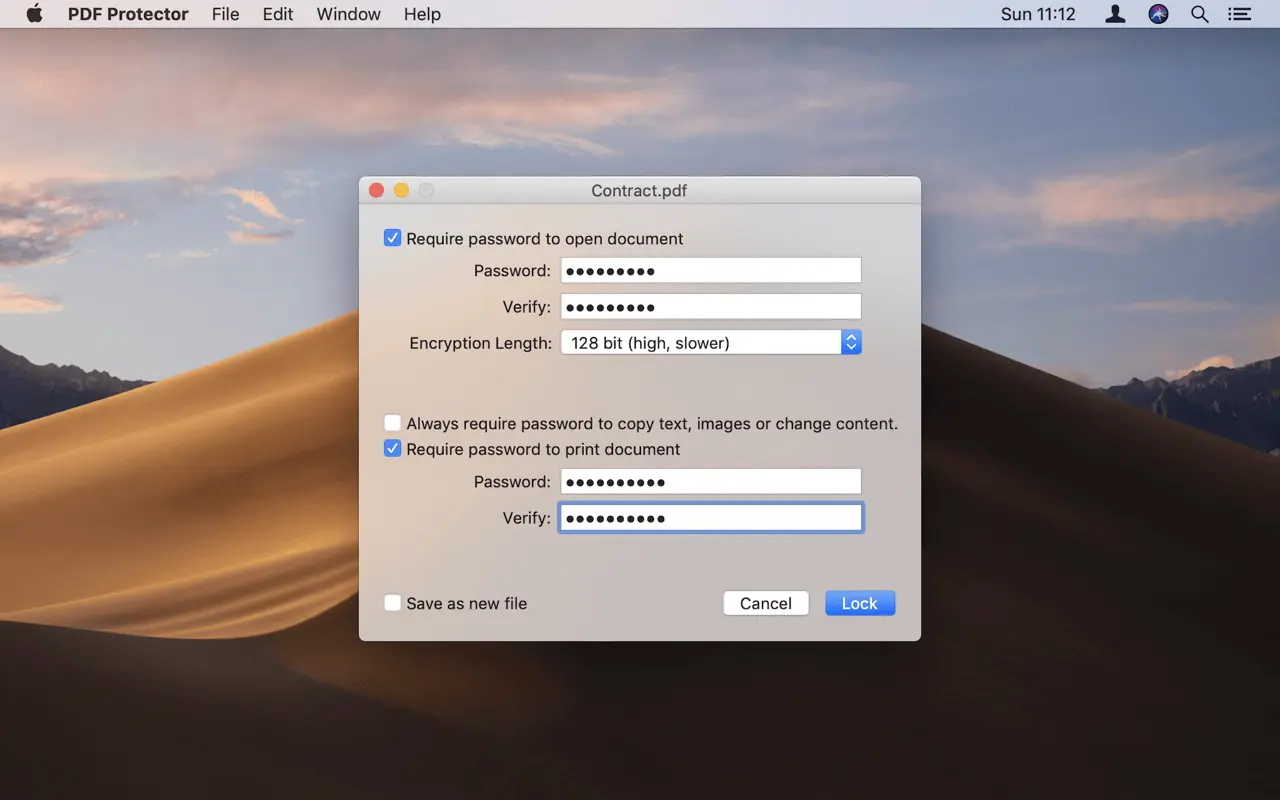Select the print-document Verify field
The image size is (1280, 800).
(x=710, y=517)
